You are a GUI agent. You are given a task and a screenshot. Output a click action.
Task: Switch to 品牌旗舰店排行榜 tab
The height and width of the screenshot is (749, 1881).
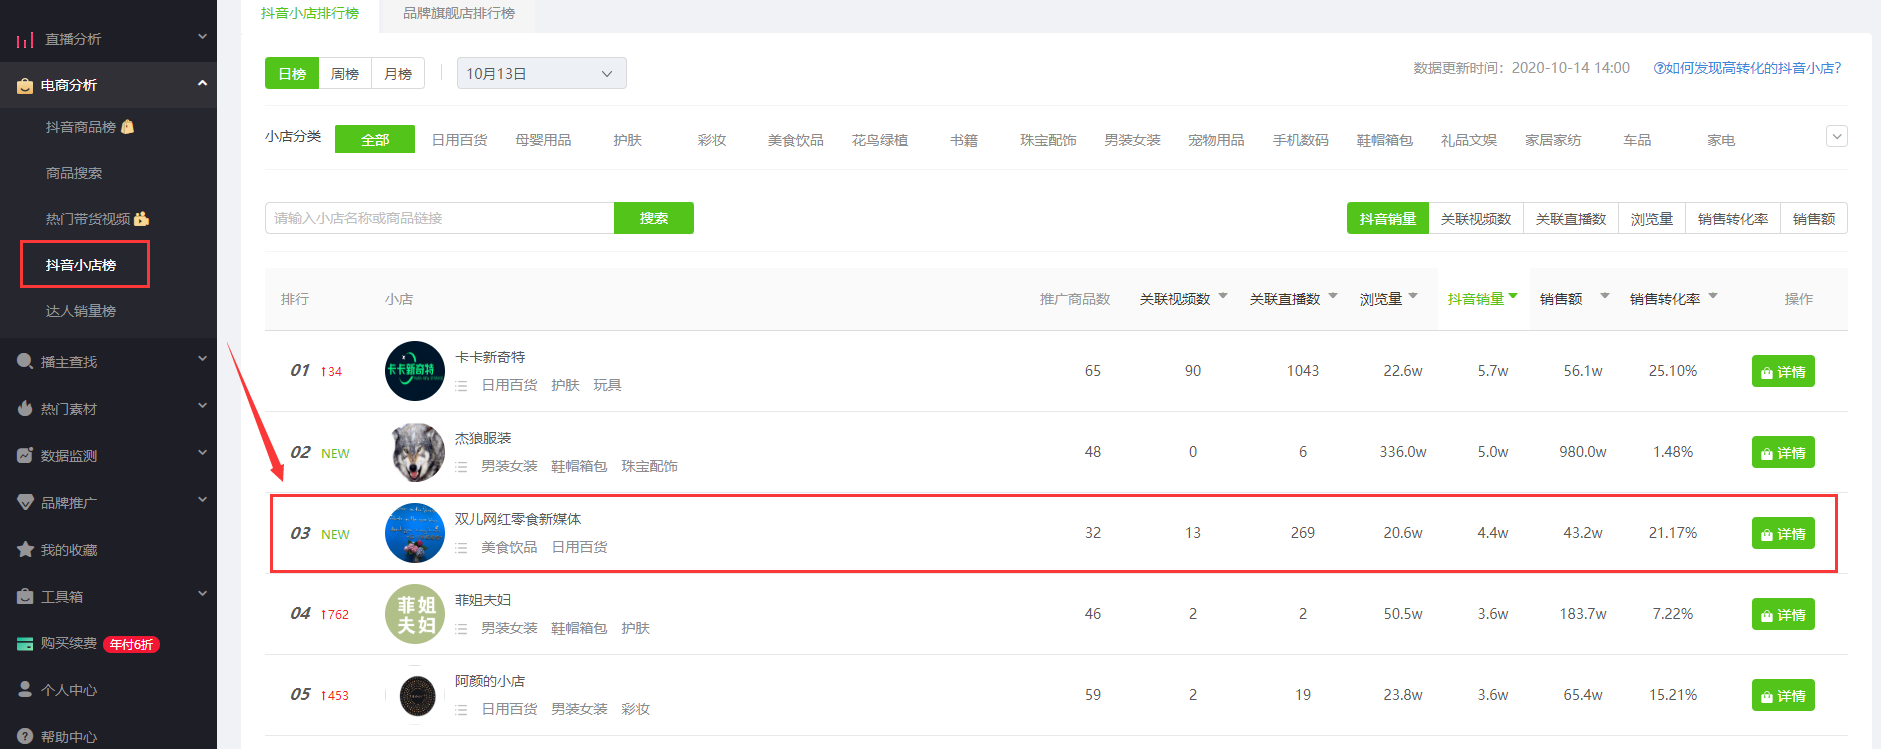(459, 13)
